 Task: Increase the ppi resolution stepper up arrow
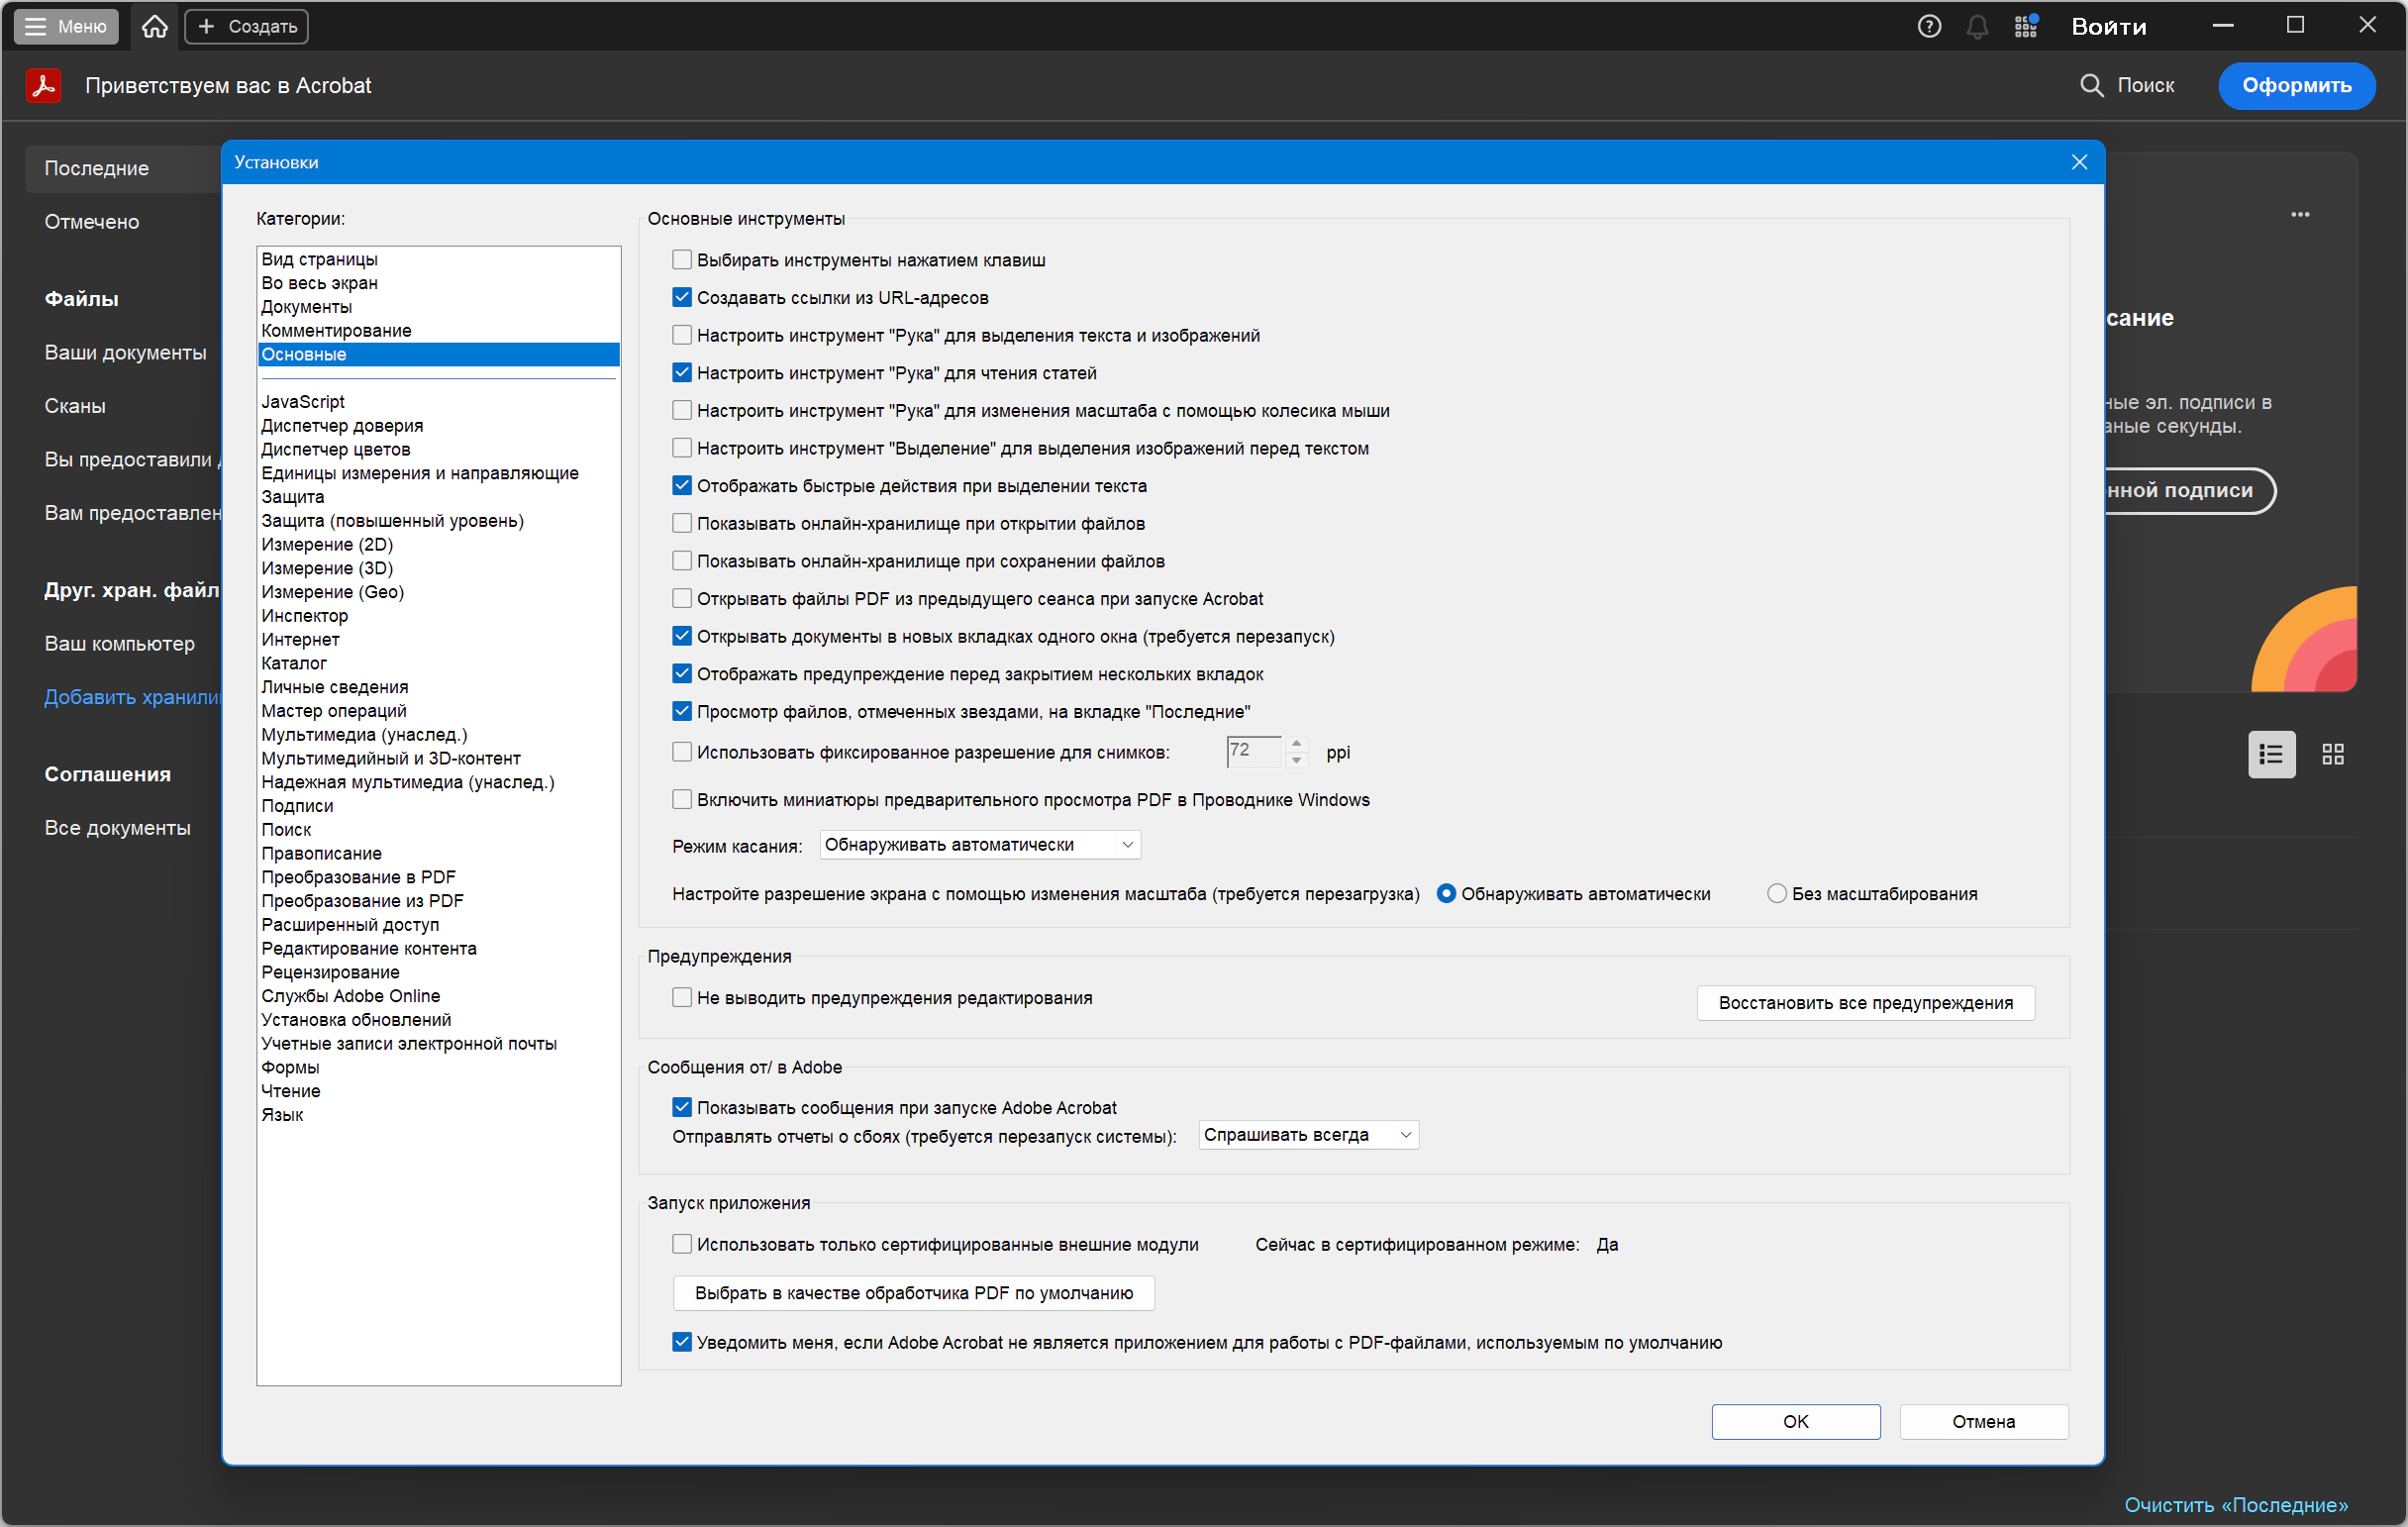tap(1296, 743)
